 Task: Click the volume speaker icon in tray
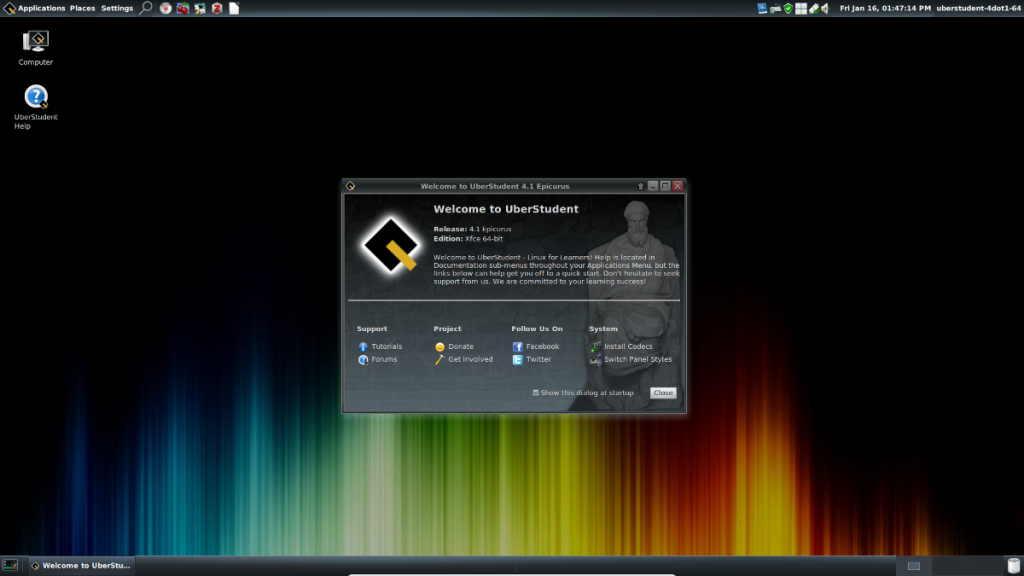pos(826,8)
